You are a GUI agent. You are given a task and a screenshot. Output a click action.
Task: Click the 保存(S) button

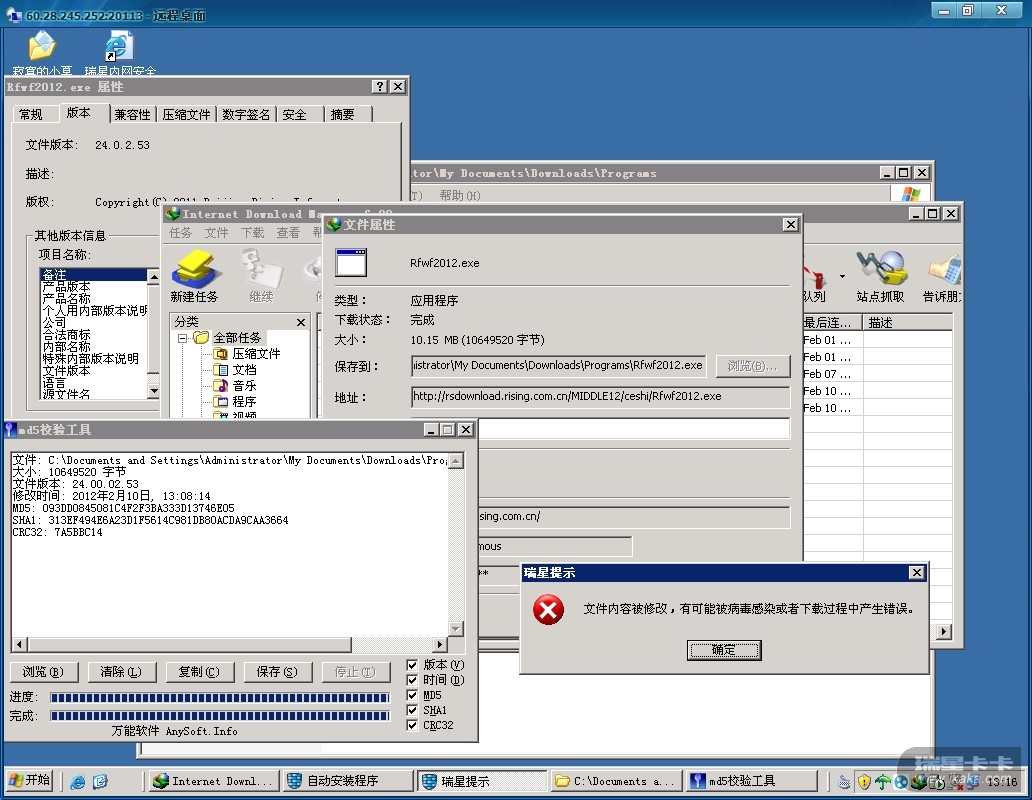277,672
